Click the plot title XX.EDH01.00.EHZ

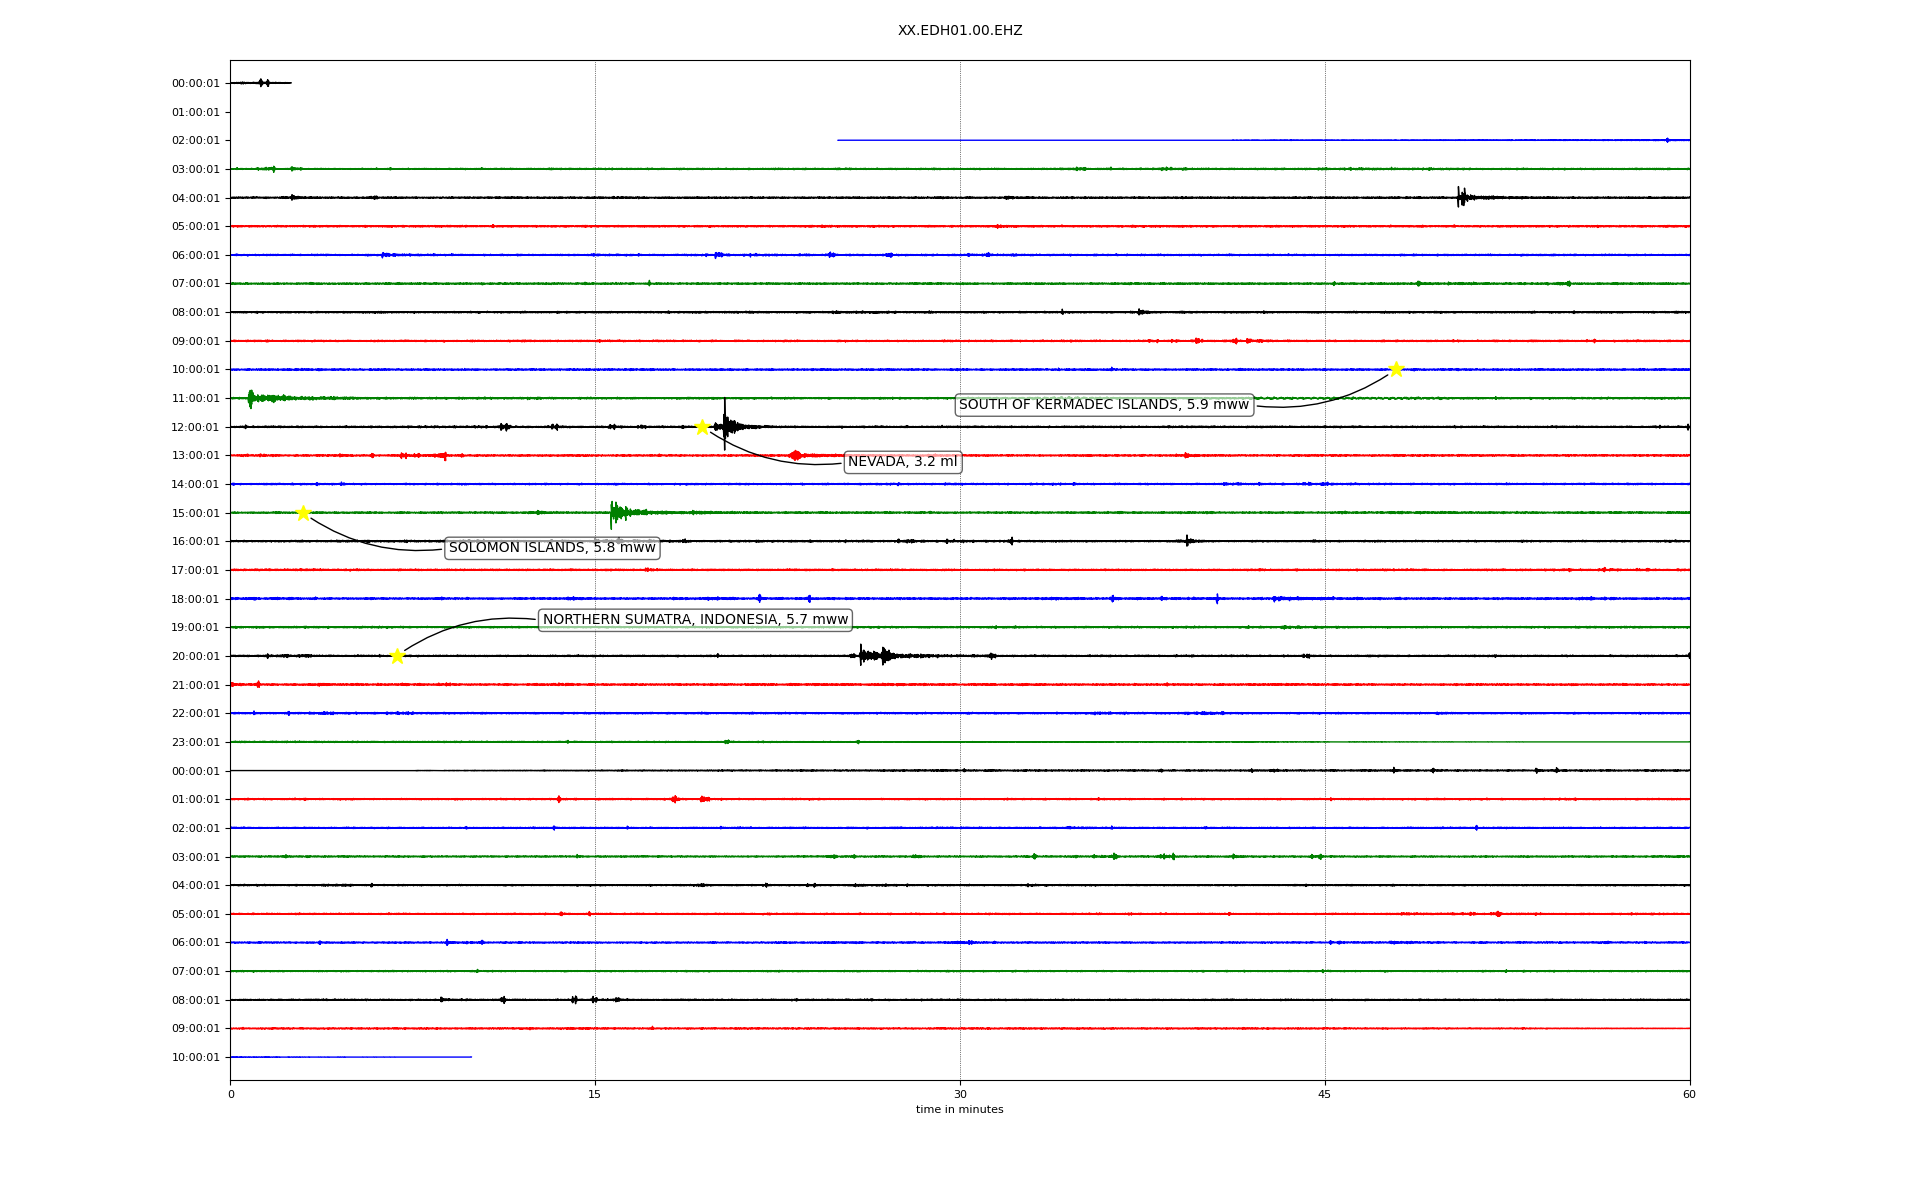[x=959, y=31]
